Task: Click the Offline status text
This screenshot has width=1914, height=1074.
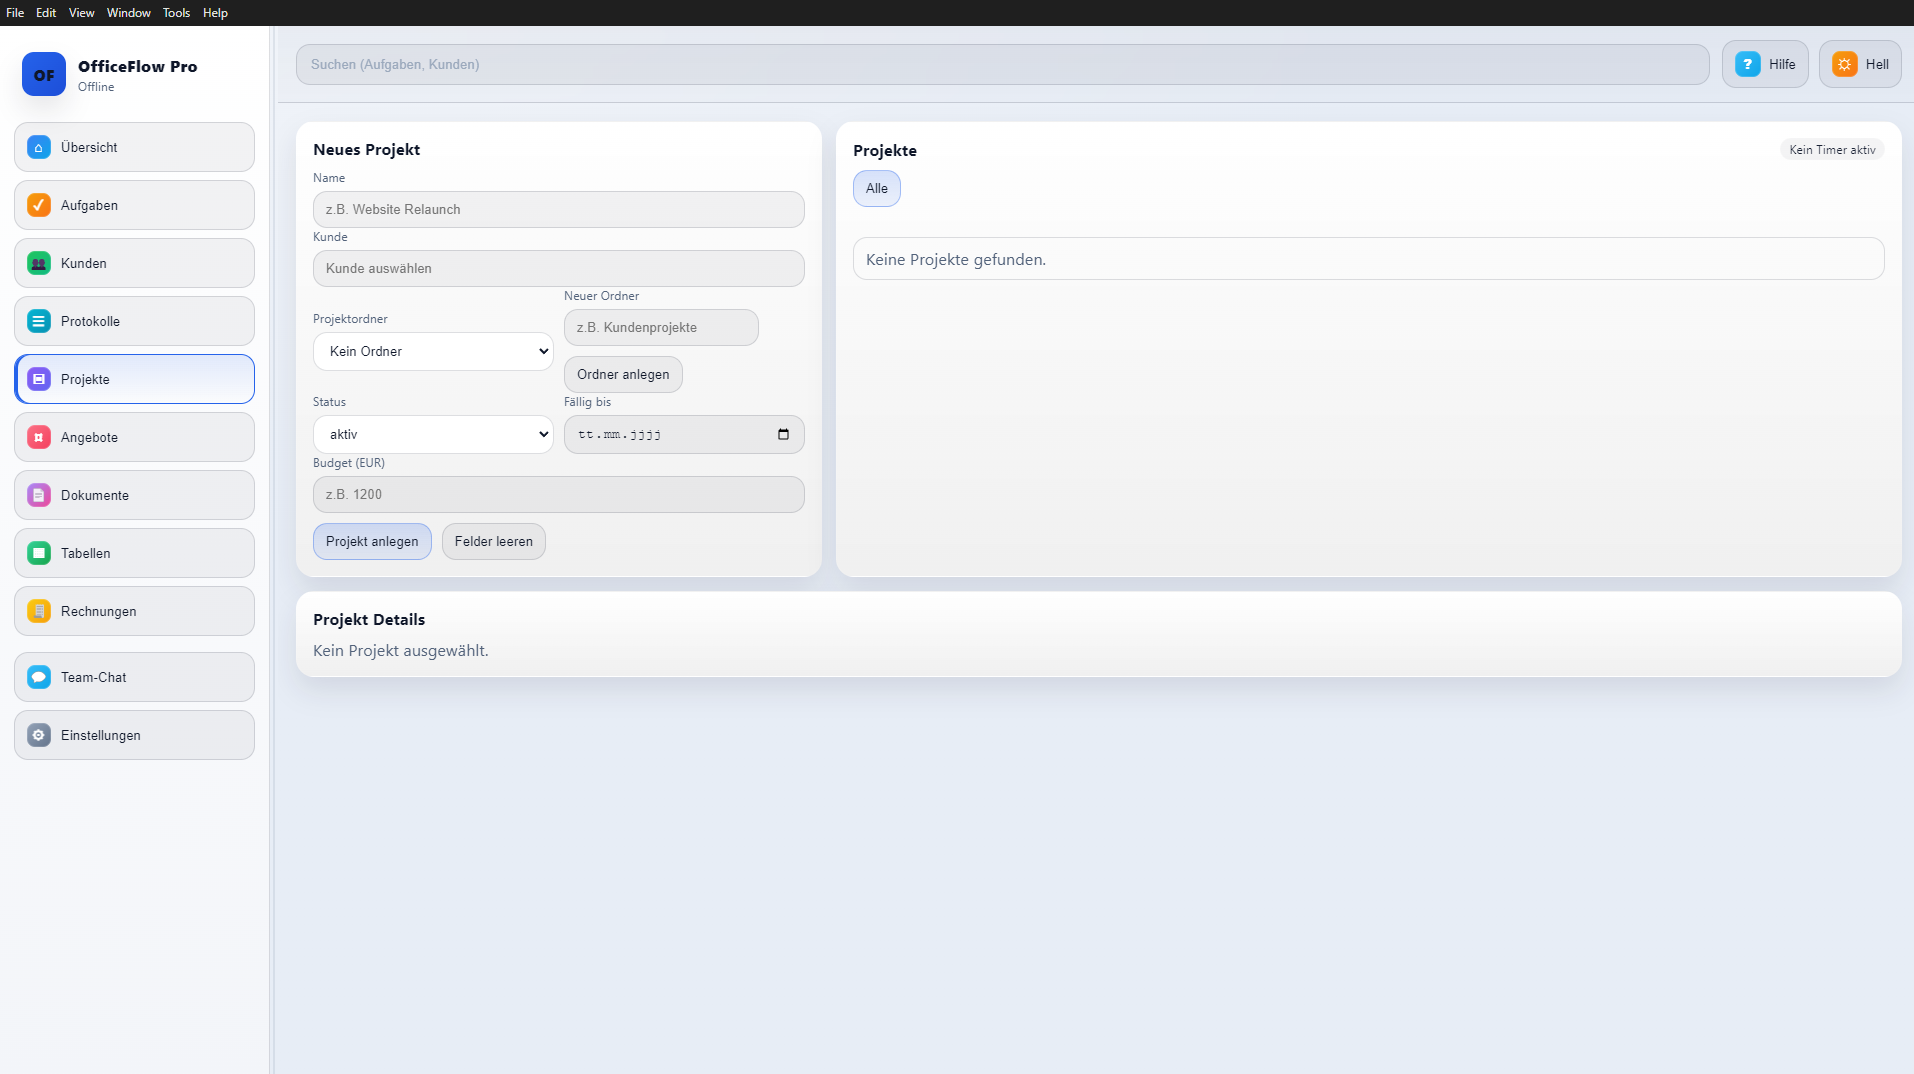Action: [96, 87]
